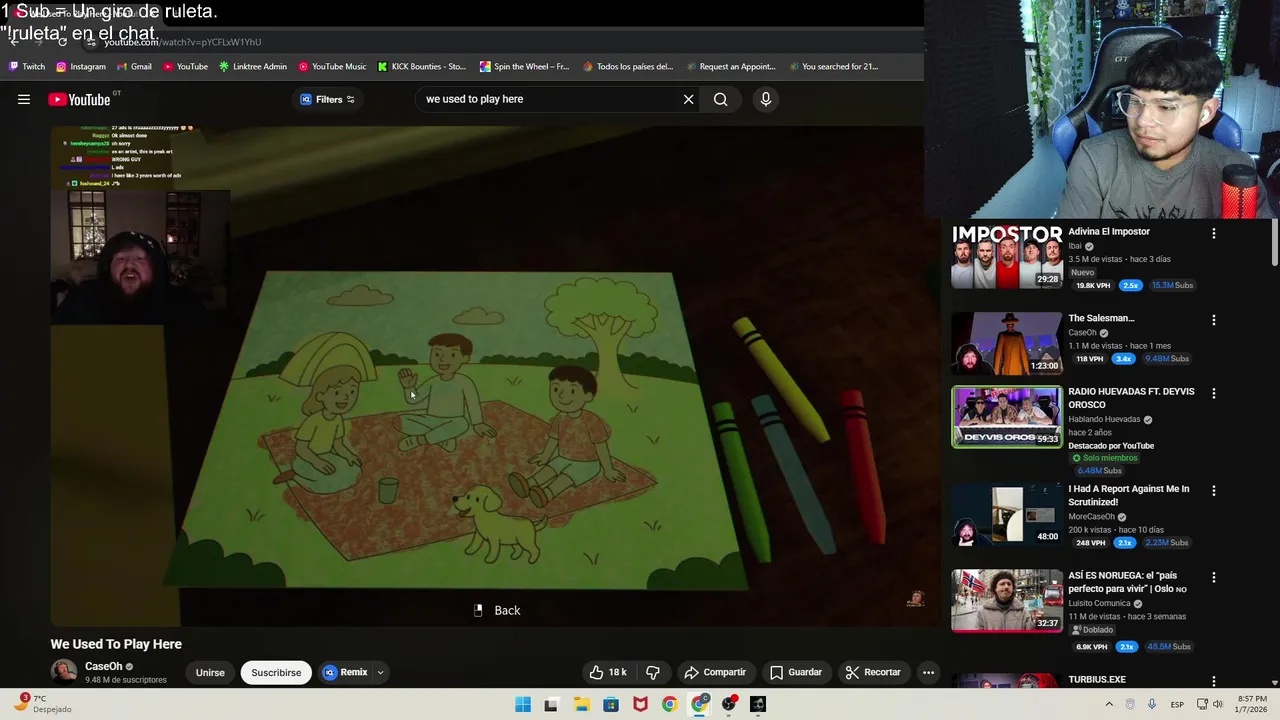Viewport: 1280px width, 720px height.
Task: Open options menu for 'The Salesman...'
Action: pos(1214,320)
